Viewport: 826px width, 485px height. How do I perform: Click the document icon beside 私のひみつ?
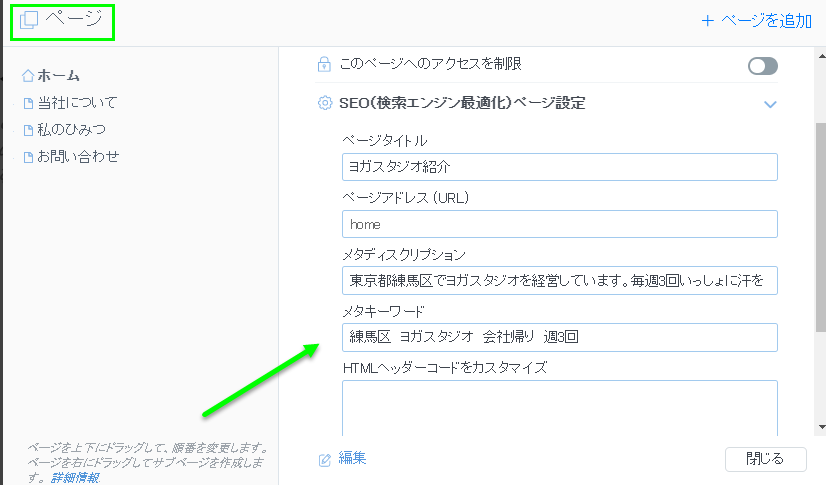[x=28, y=130]
